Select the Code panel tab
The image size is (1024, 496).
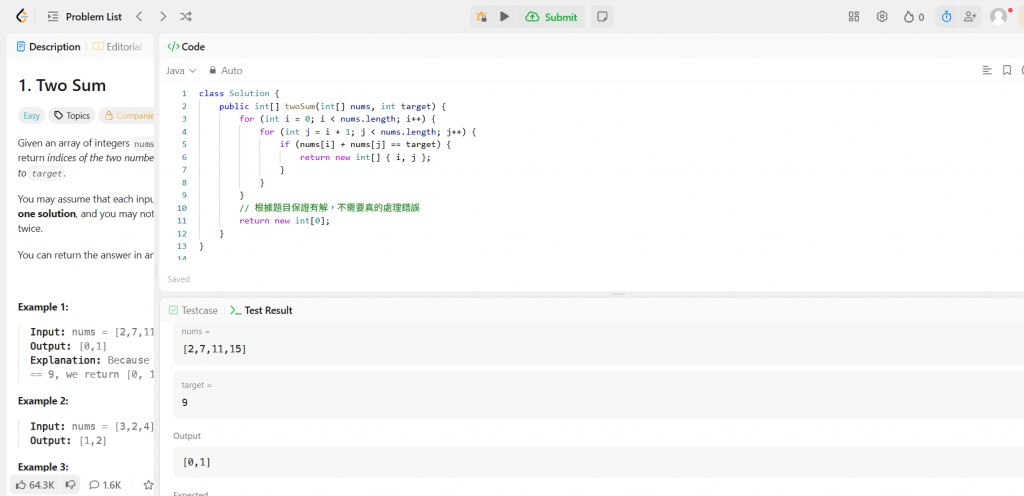pyautogui.click(x=186, y=47)
